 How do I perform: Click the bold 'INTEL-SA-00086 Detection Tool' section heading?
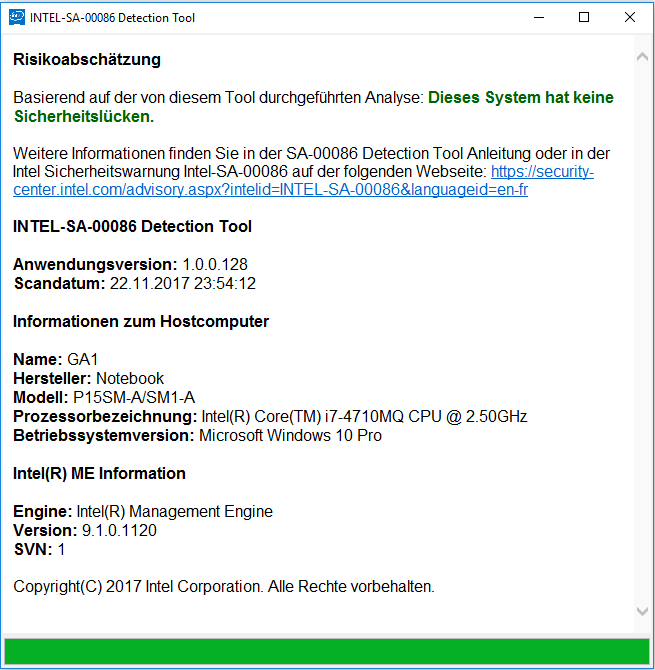[x=132, y=226]
